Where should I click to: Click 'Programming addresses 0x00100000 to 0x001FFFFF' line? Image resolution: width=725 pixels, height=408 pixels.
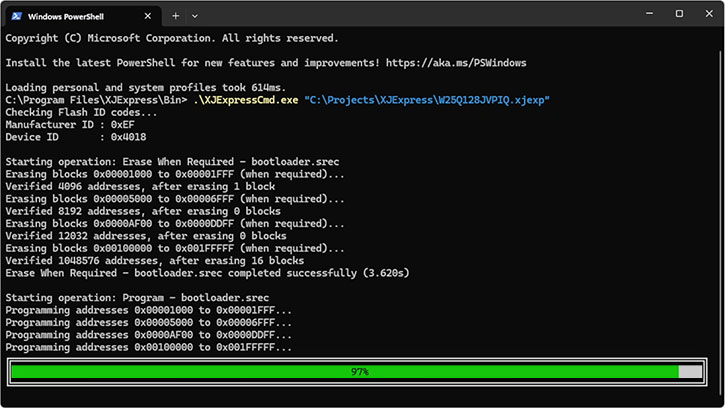tap(149, 347)
